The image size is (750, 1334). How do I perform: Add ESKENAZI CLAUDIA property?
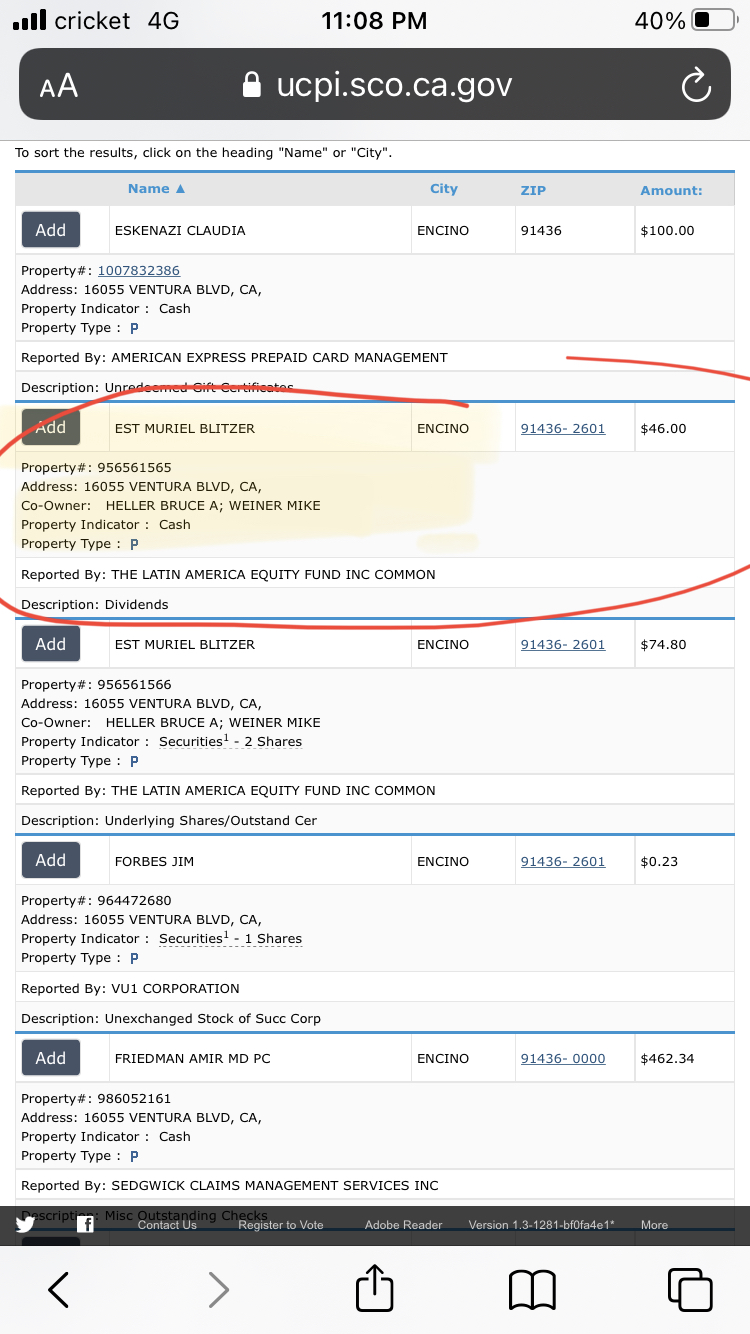[51, 230]
